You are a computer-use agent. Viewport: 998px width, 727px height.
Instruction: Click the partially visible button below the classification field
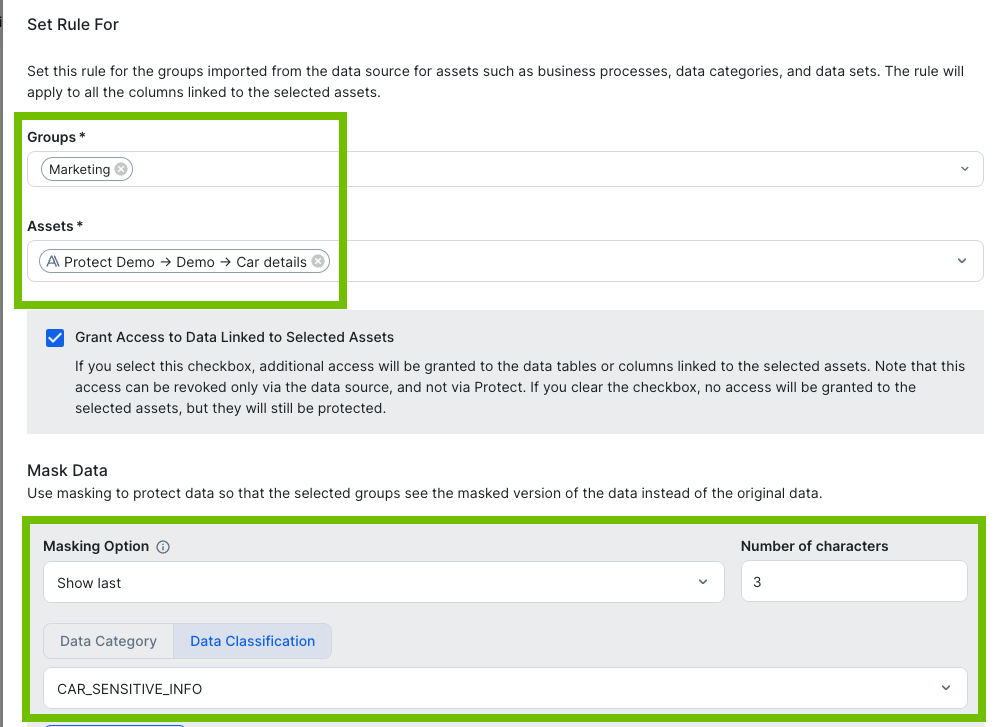(x=114, y=725)
